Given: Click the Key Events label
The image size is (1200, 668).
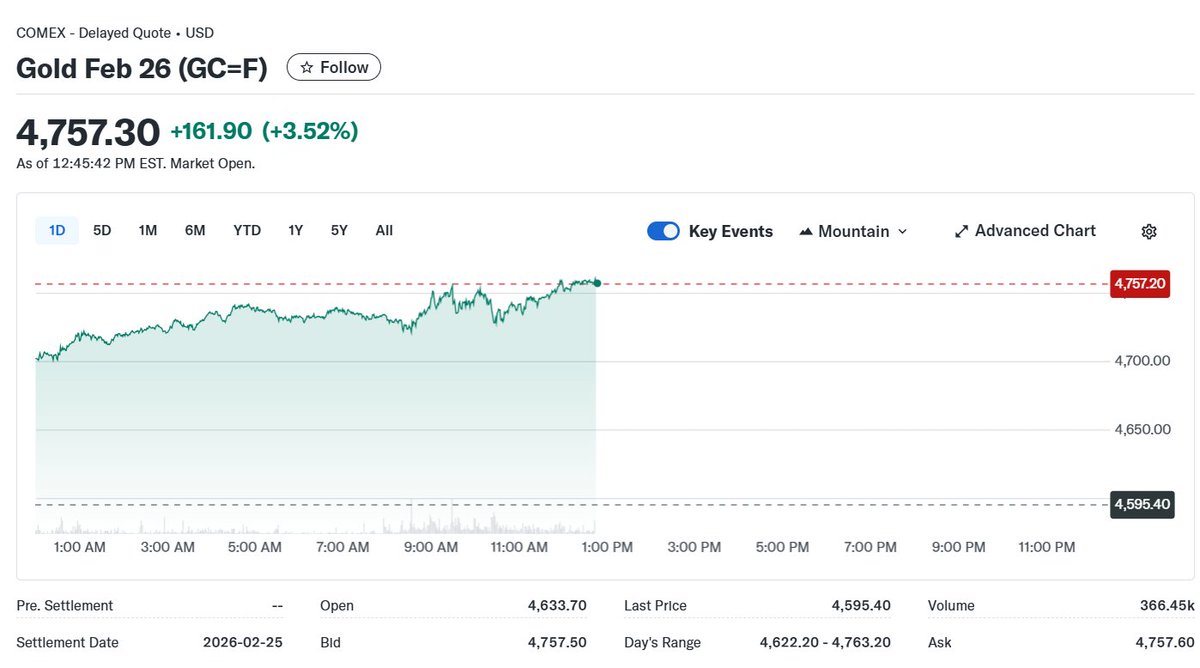Looking at the screenshot, I should 731,231.
